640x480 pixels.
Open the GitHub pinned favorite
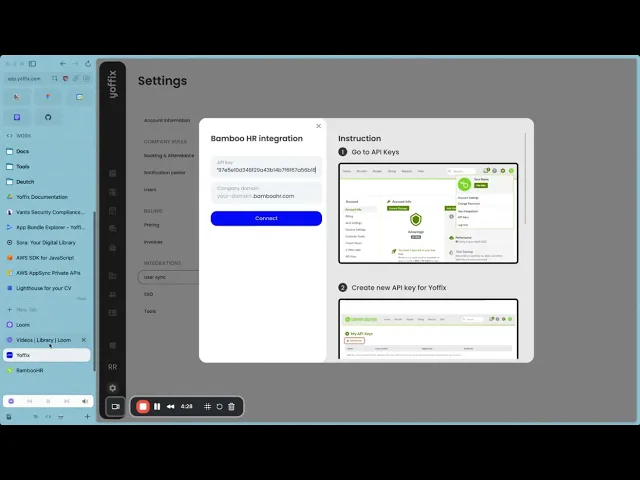click(x=48, y=117)
